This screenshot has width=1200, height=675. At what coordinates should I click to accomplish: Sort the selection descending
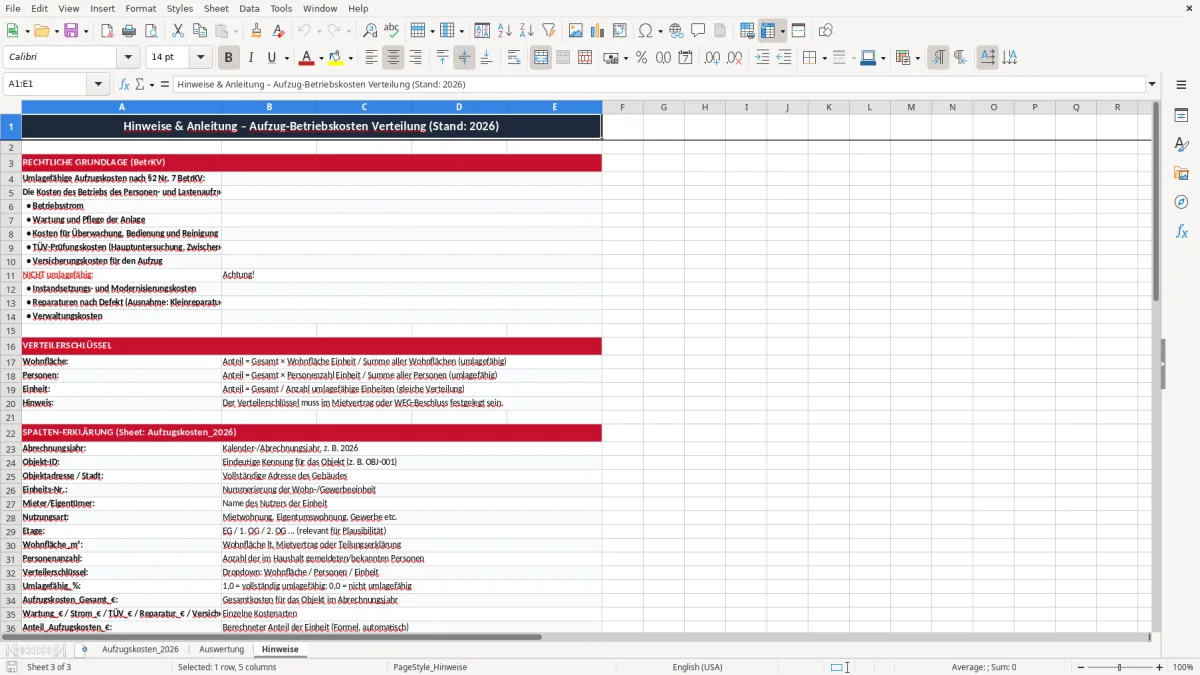pyautogui.click(x=526, y=31)
